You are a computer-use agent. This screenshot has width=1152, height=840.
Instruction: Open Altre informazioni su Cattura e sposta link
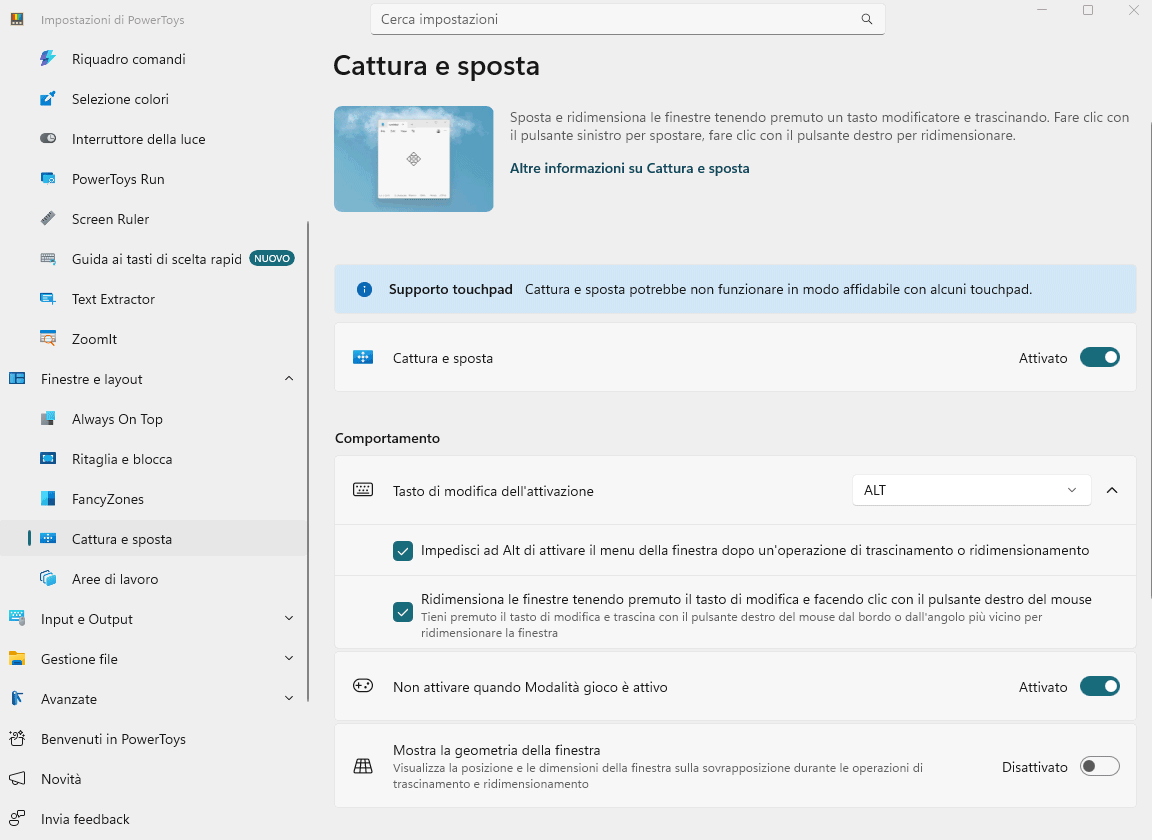[630, 168]
